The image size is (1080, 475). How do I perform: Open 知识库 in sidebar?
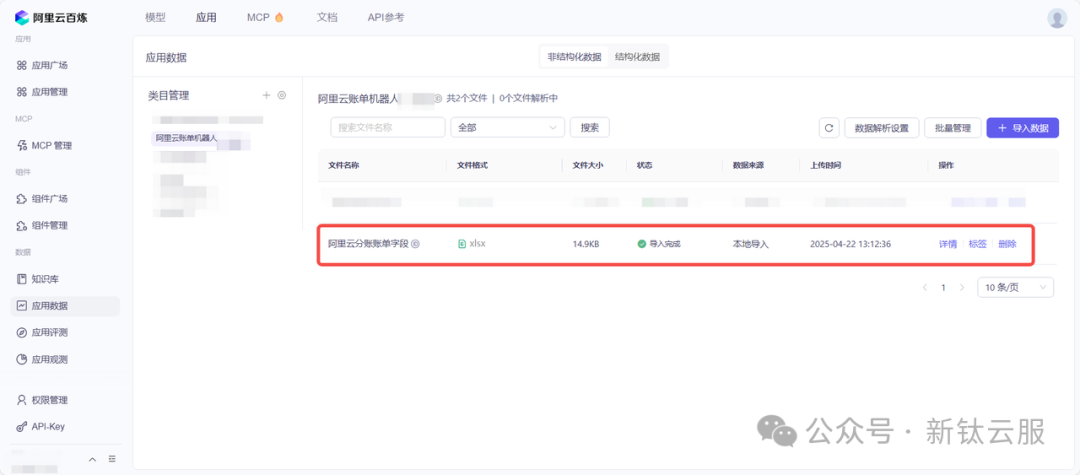pyautogui.click(x=39, y=279)
